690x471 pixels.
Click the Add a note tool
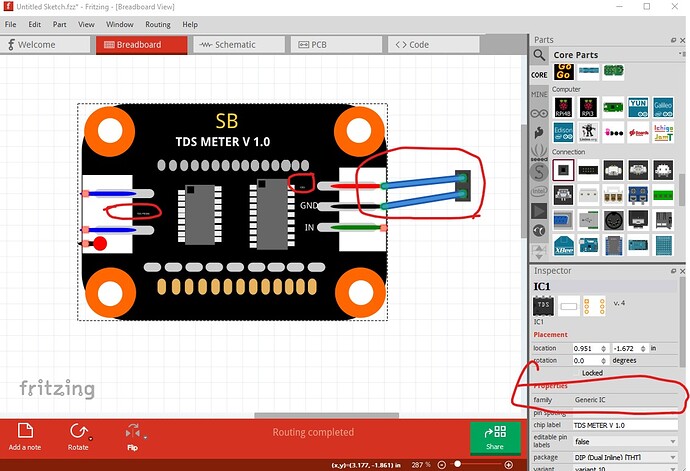pos(25,437)
